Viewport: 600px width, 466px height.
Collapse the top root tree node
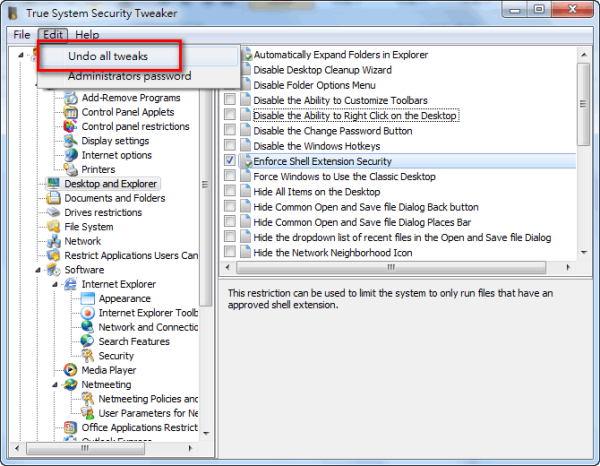(x=21, y=55)
